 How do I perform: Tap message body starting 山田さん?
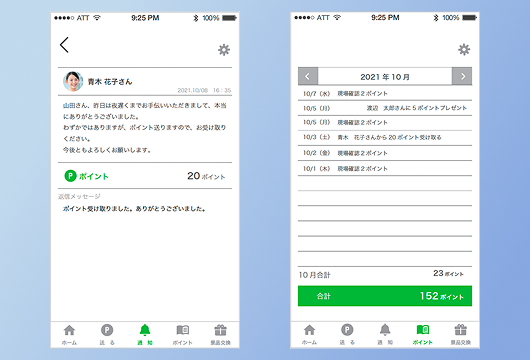(x=145, y=128)
